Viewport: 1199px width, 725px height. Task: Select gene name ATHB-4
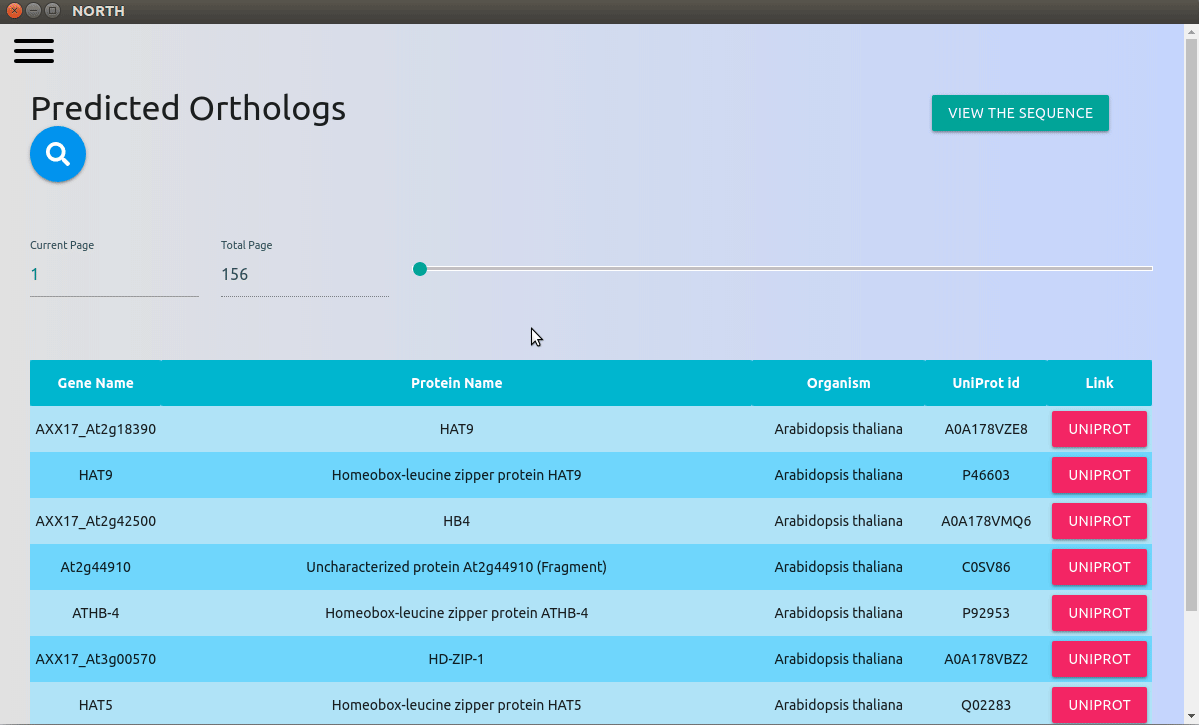pyautogui.click(x=96, y=613)
